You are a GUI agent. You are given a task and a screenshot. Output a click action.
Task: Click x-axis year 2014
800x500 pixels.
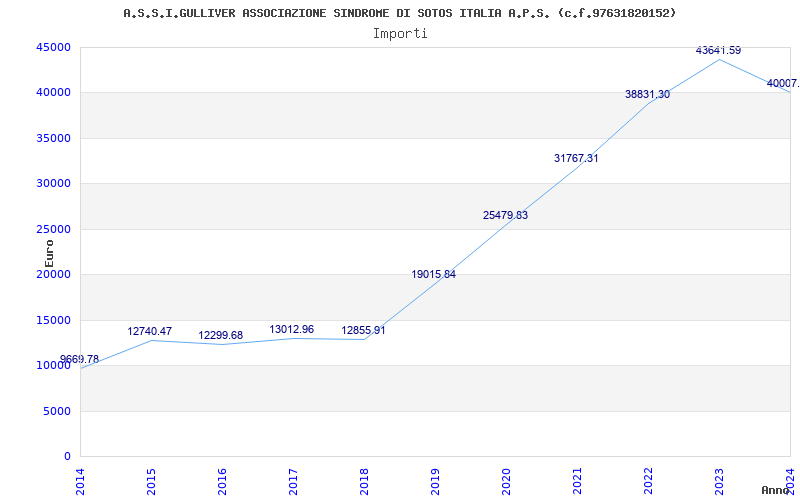[81, 481]
